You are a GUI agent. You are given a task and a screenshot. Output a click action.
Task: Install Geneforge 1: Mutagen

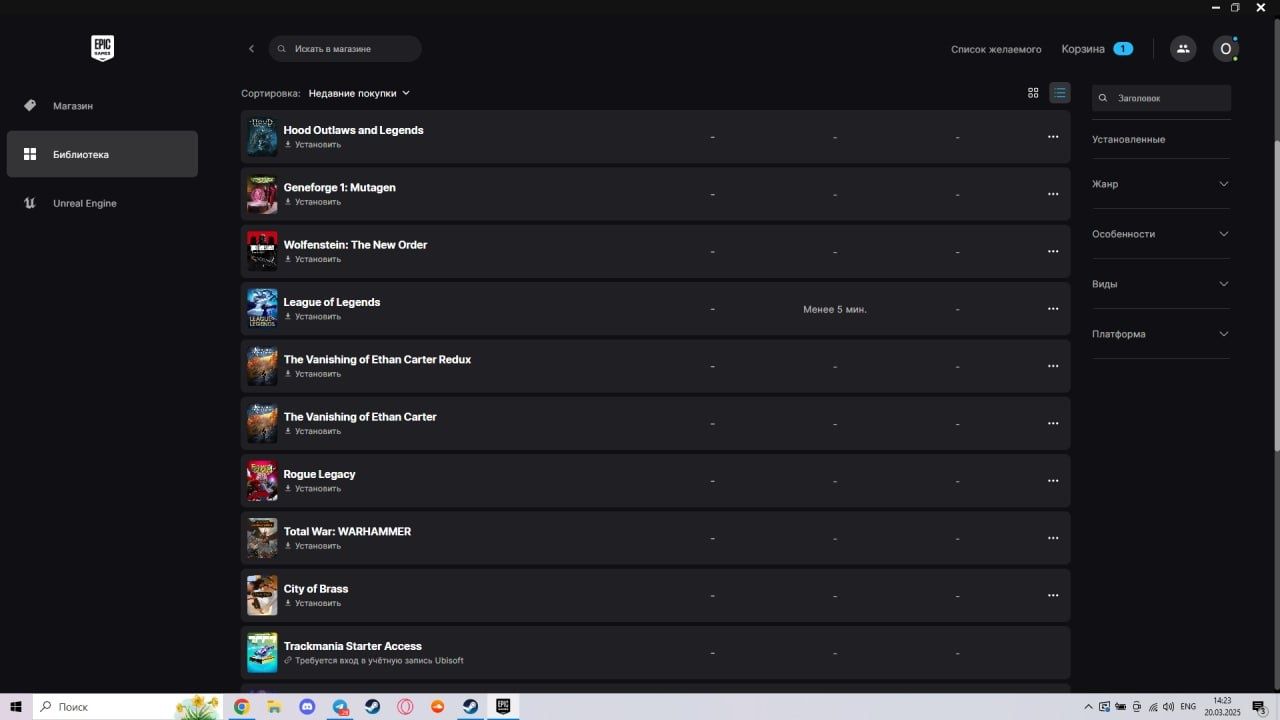(x=313, y=202)
